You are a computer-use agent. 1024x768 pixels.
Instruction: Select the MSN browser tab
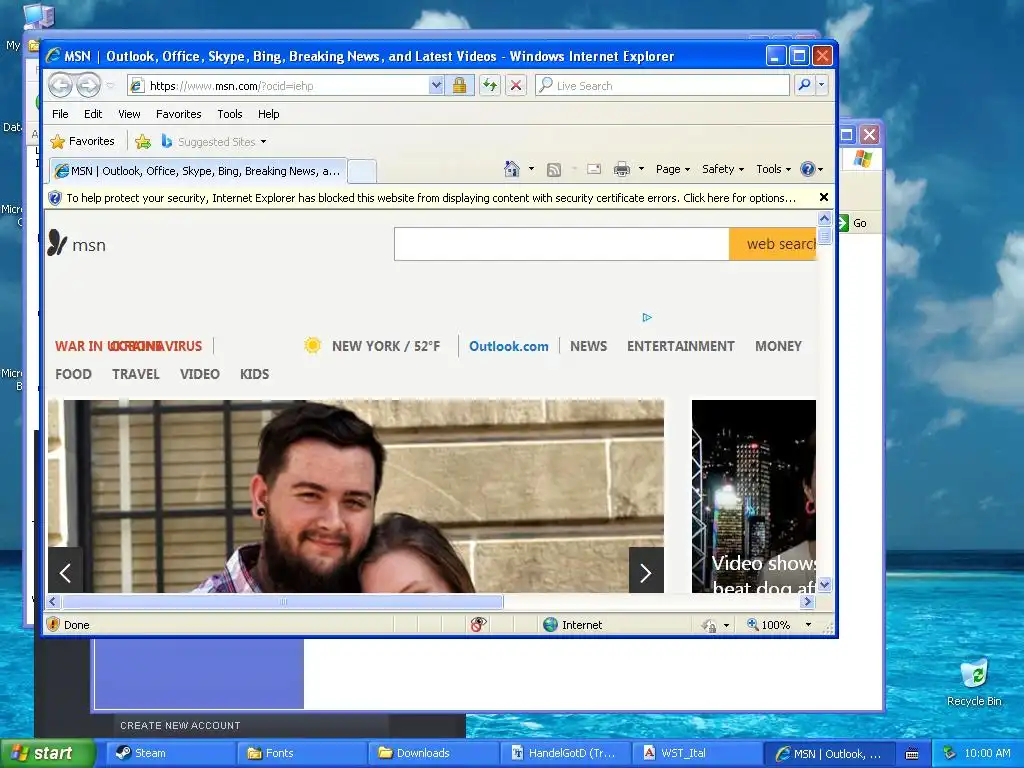pyautogui.click(x=198, y=171)
